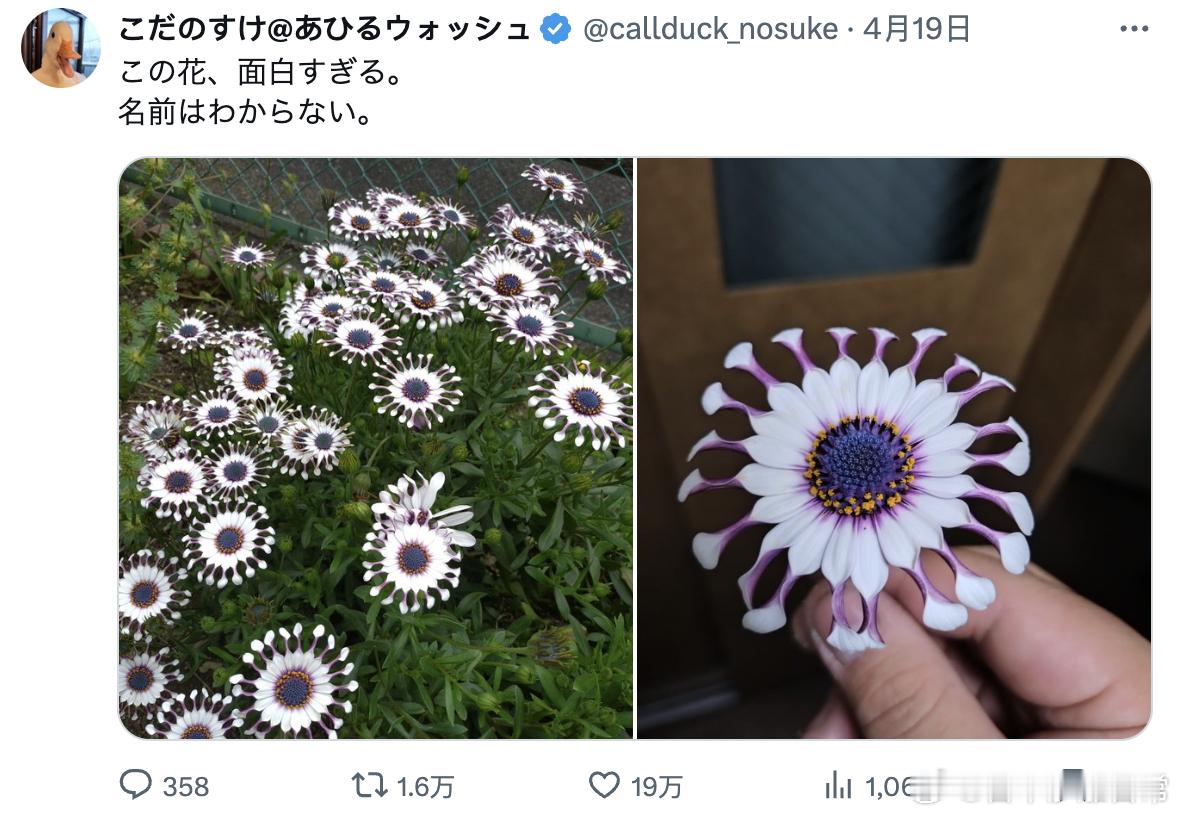Click the 19万 like count
Screen dimensions: 1180x816
(657, 787)
